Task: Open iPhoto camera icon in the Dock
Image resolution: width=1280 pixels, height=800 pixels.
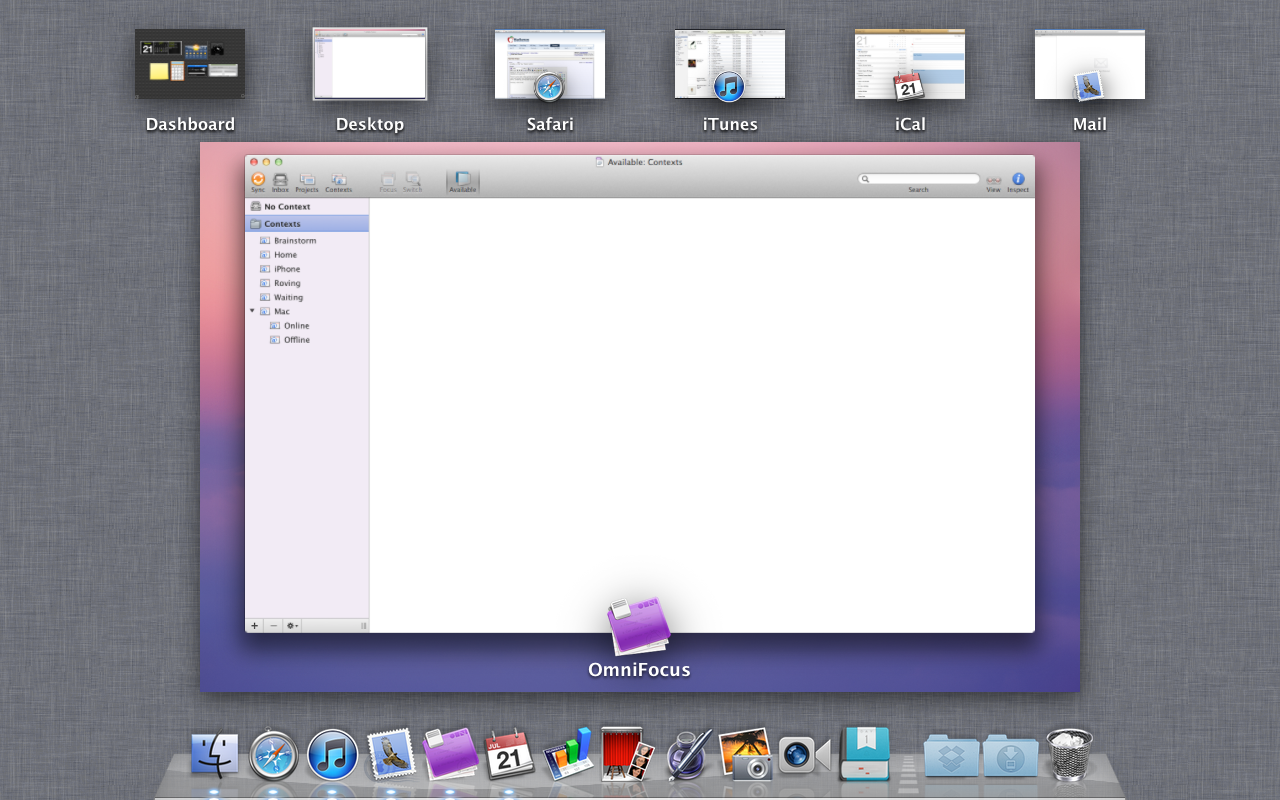Action: point(746,754)
